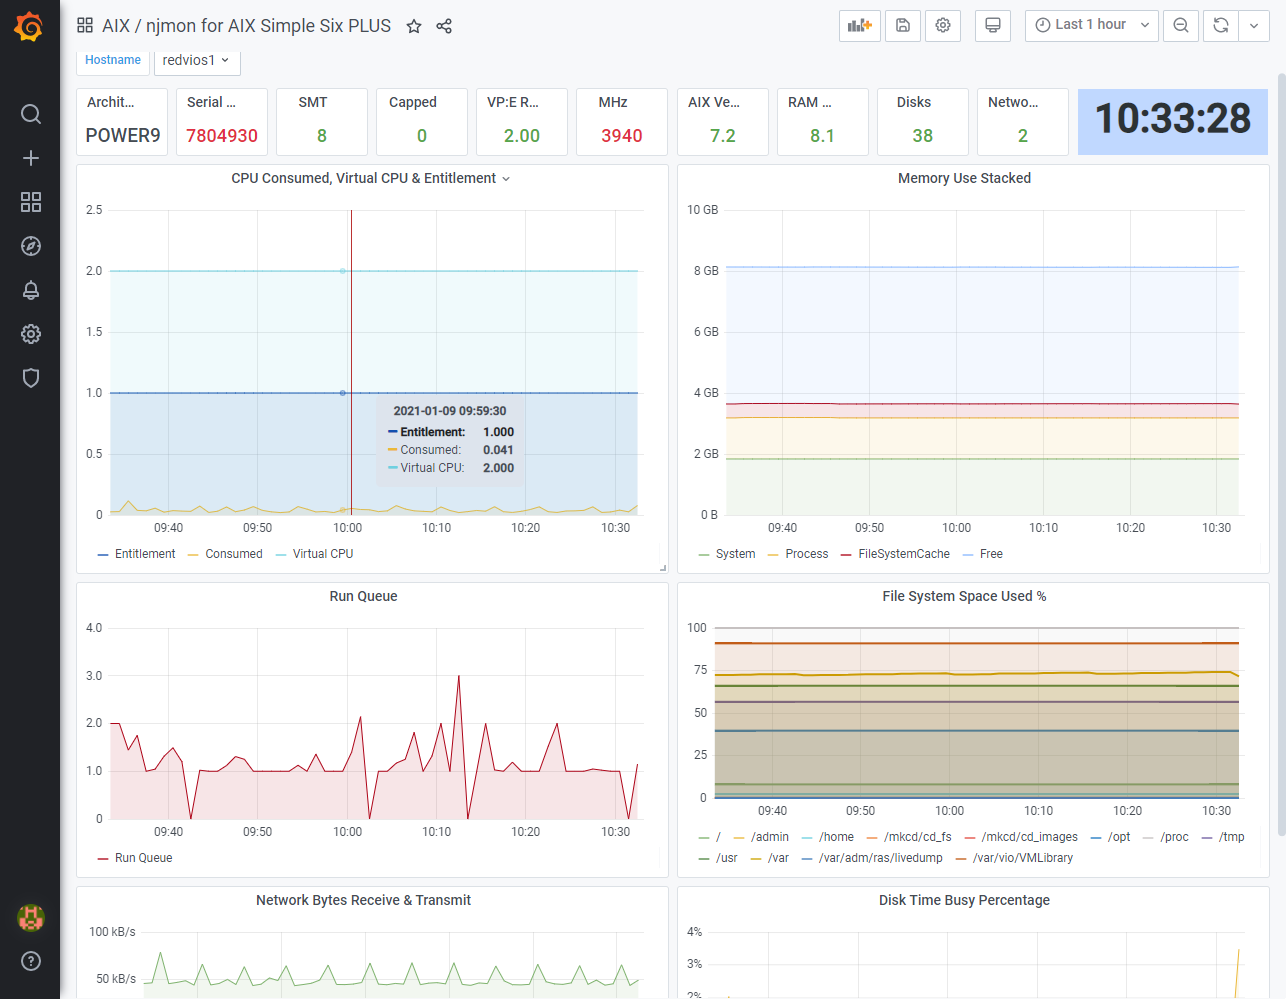Open dashboard settings gear in toolbar
1286x999 pixels.
click(x=943, y=25)
